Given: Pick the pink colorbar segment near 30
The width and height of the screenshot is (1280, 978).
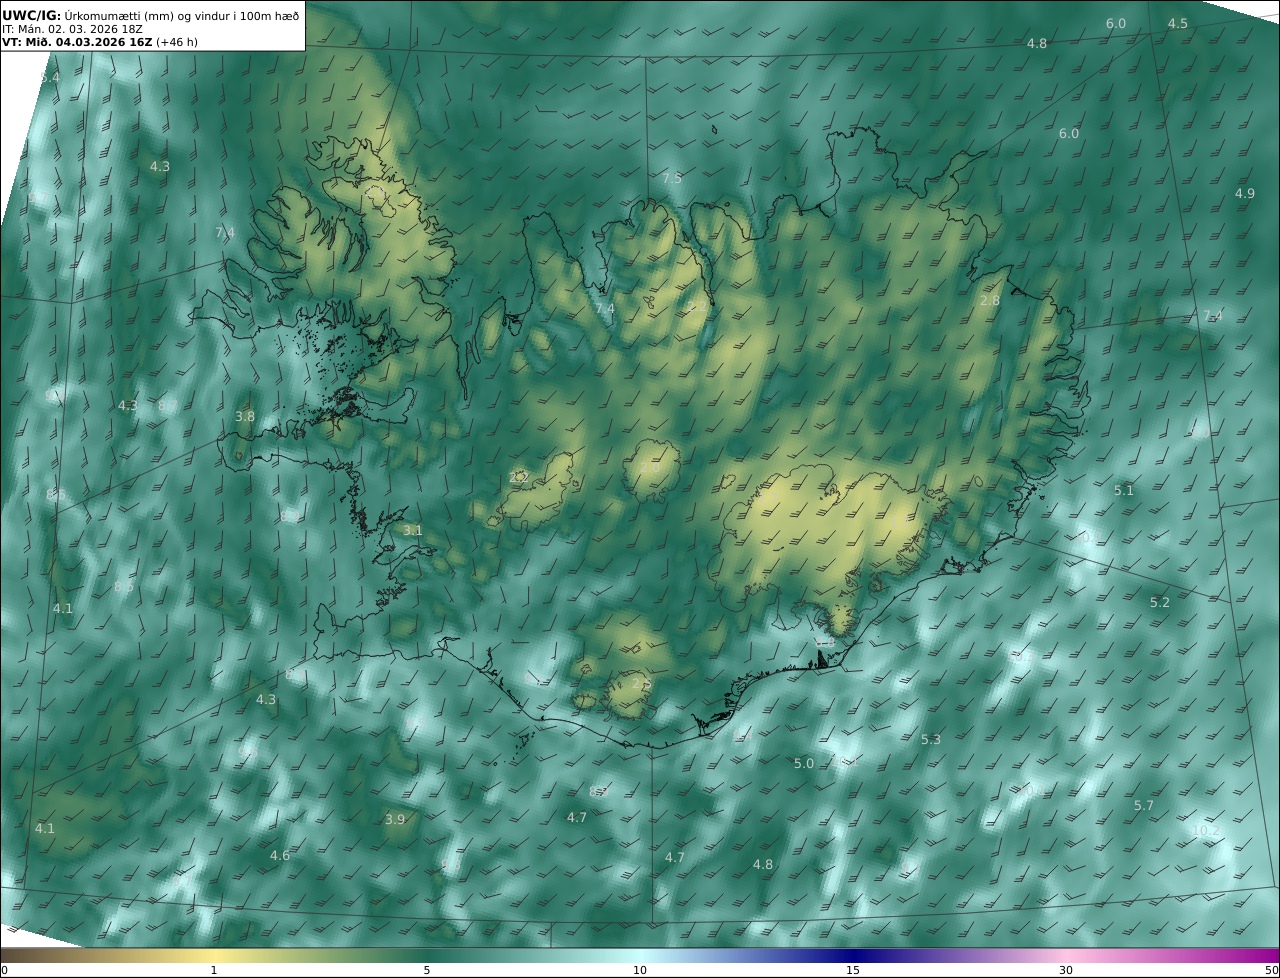Looking at the screenshot, I should tap(1066, 955).
